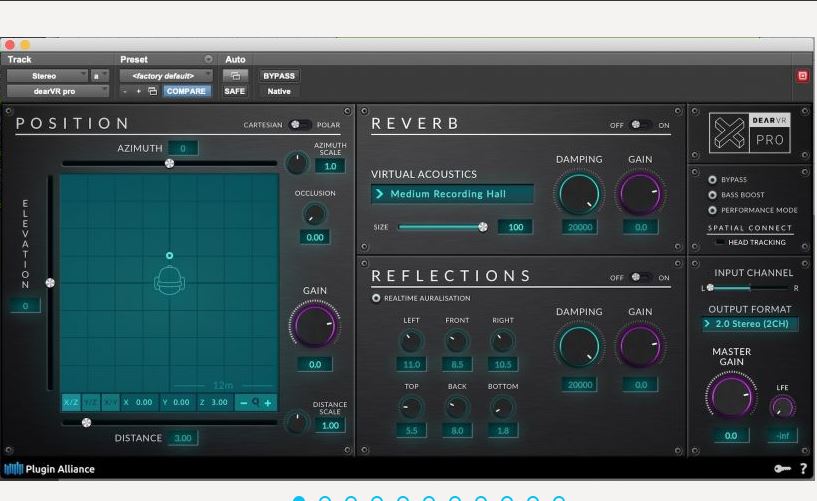Click the Master Gain knob
This screenshot has height=501, width=817.
click(x=731, y=395)
